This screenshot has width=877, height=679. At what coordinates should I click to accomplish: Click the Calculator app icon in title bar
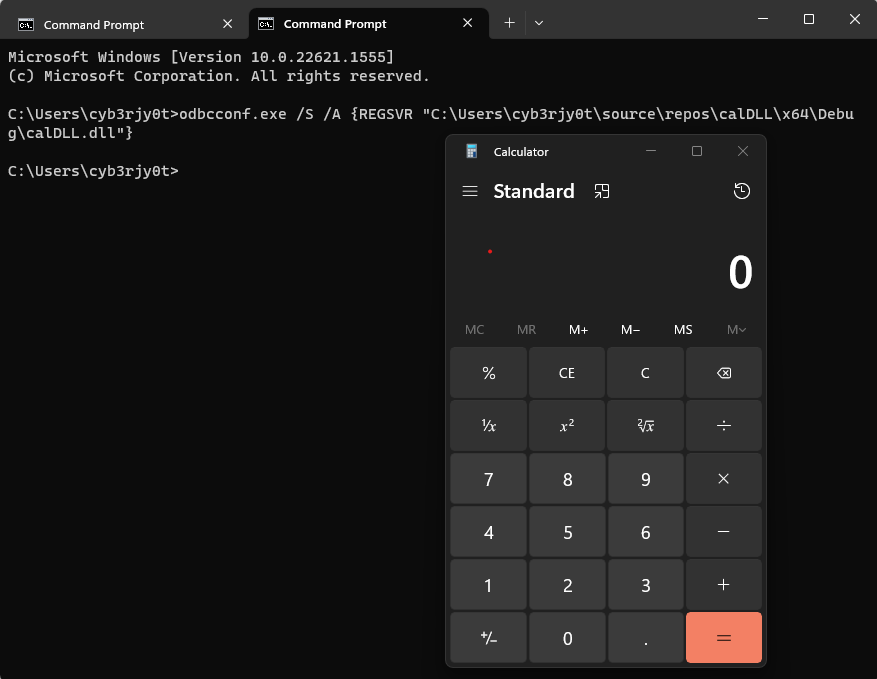471,151
